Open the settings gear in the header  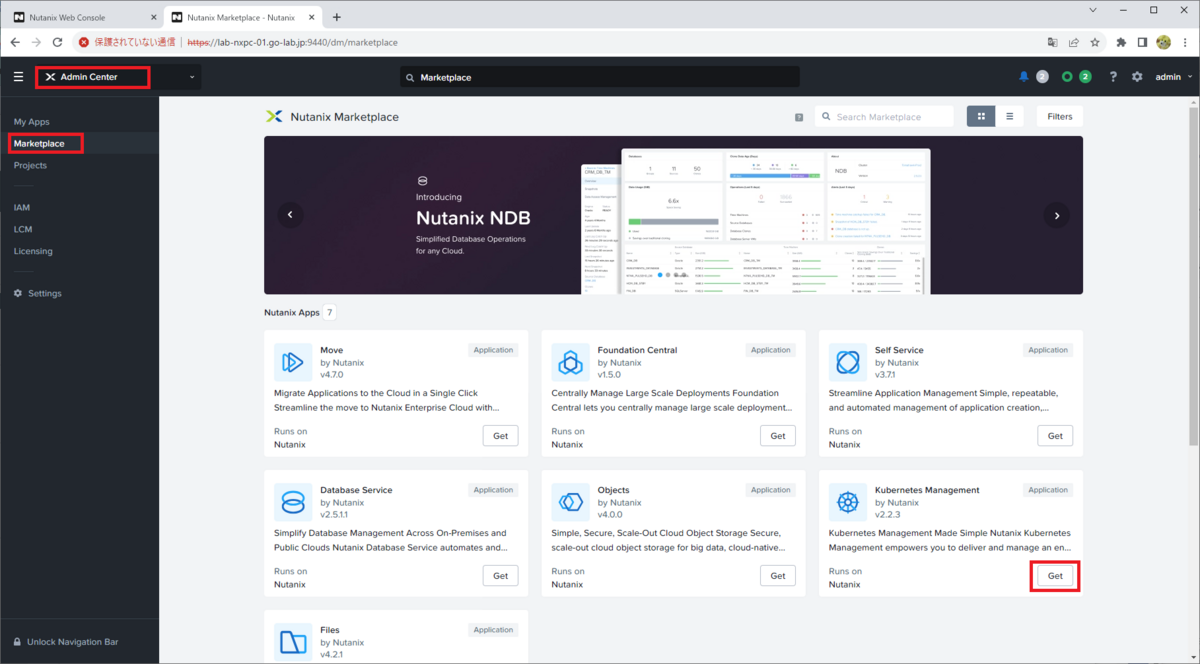[1137, 77]
